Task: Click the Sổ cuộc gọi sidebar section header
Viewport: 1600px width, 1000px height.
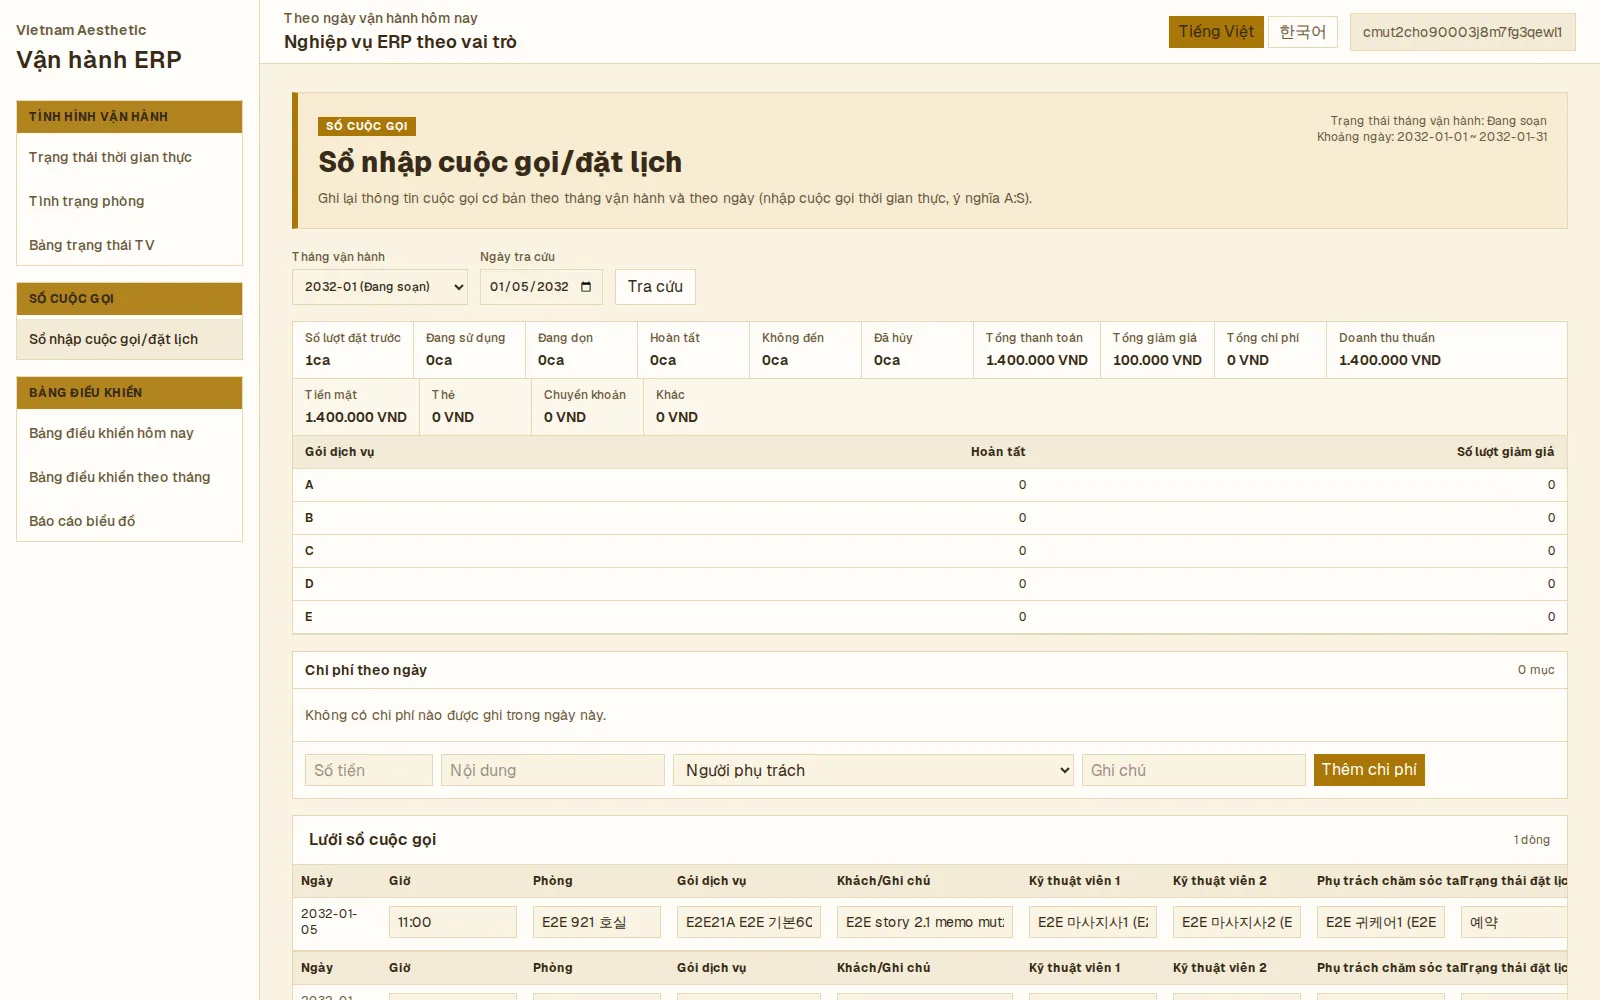Action: click(129, 299)
